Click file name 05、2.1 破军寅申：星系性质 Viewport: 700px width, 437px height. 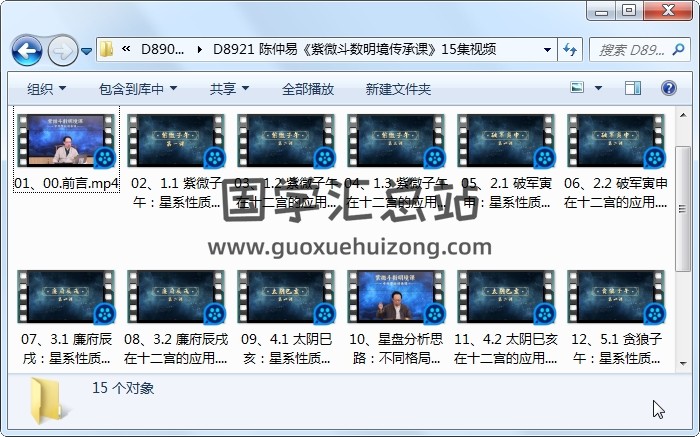tap(506, 193)
